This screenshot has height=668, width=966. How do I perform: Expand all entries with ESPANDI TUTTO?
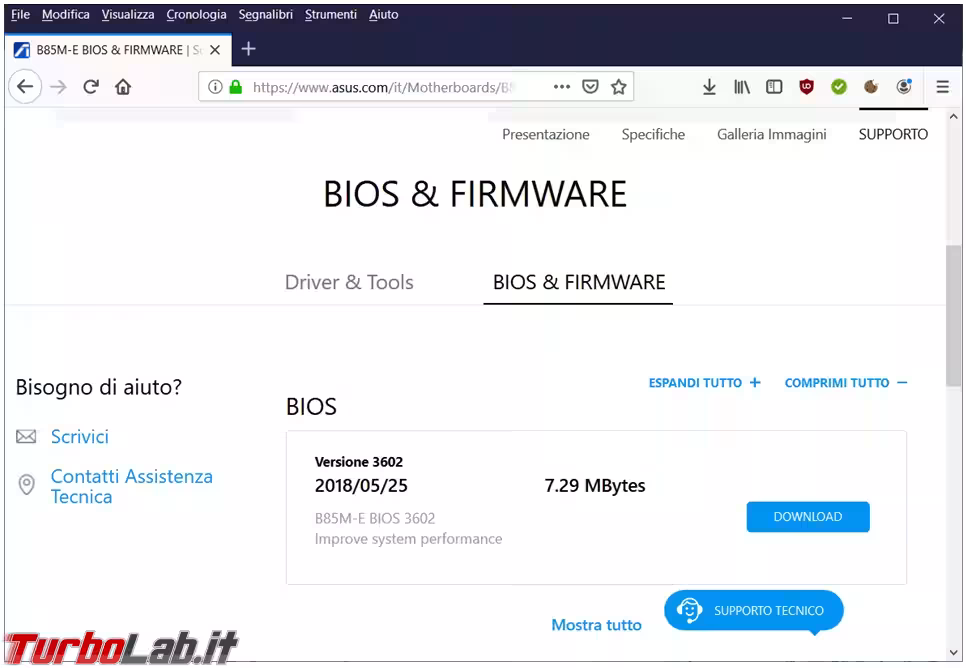[704, 383]
